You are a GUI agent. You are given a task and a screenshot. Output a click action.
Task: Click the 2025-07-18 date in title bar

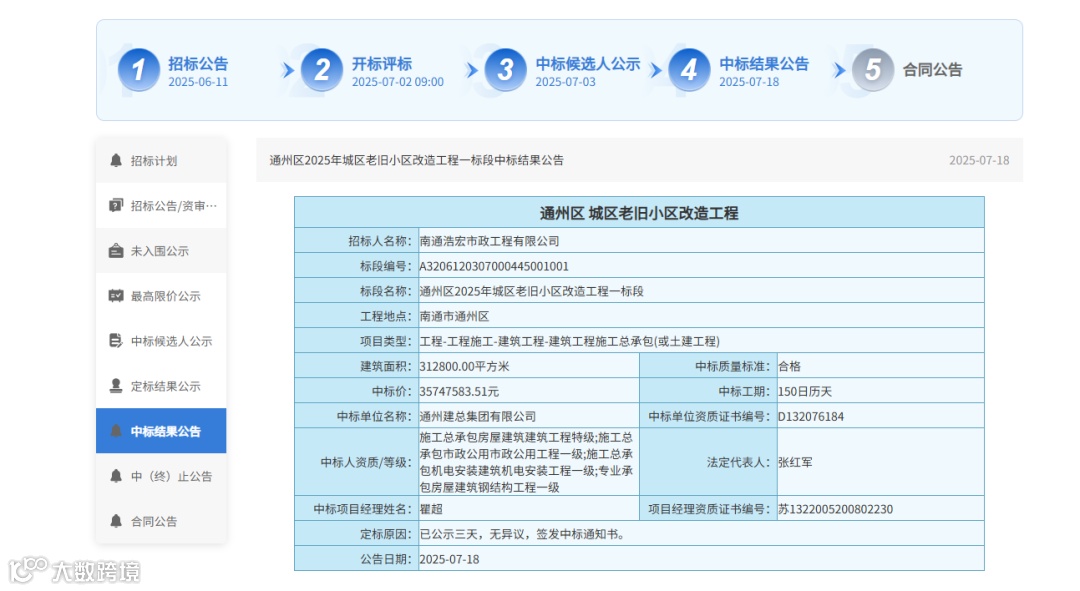pos(979,160)
